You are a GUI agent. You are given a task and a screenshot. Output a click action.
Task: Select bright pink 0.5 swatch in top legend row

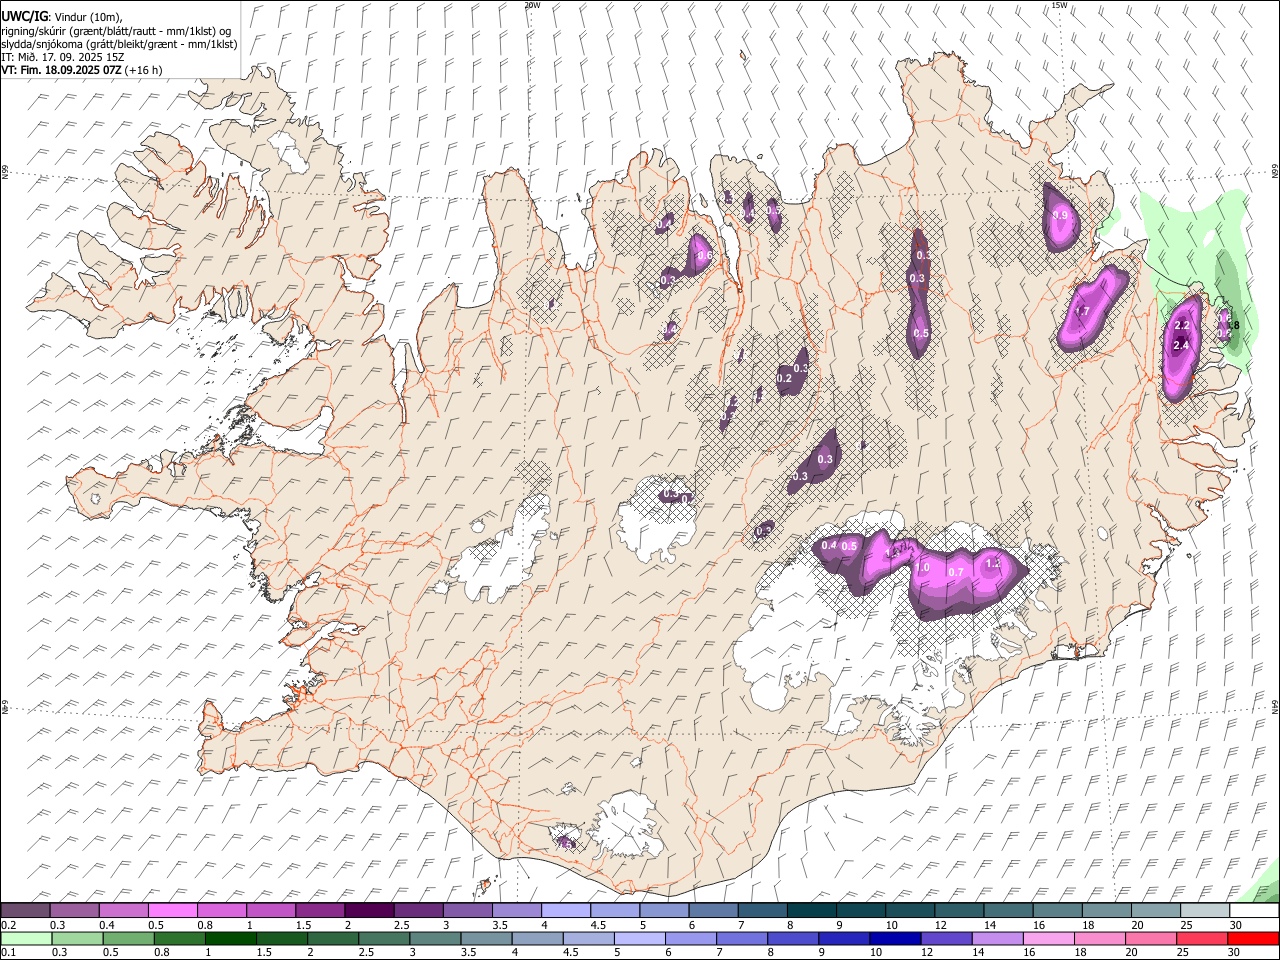point(173,911)
